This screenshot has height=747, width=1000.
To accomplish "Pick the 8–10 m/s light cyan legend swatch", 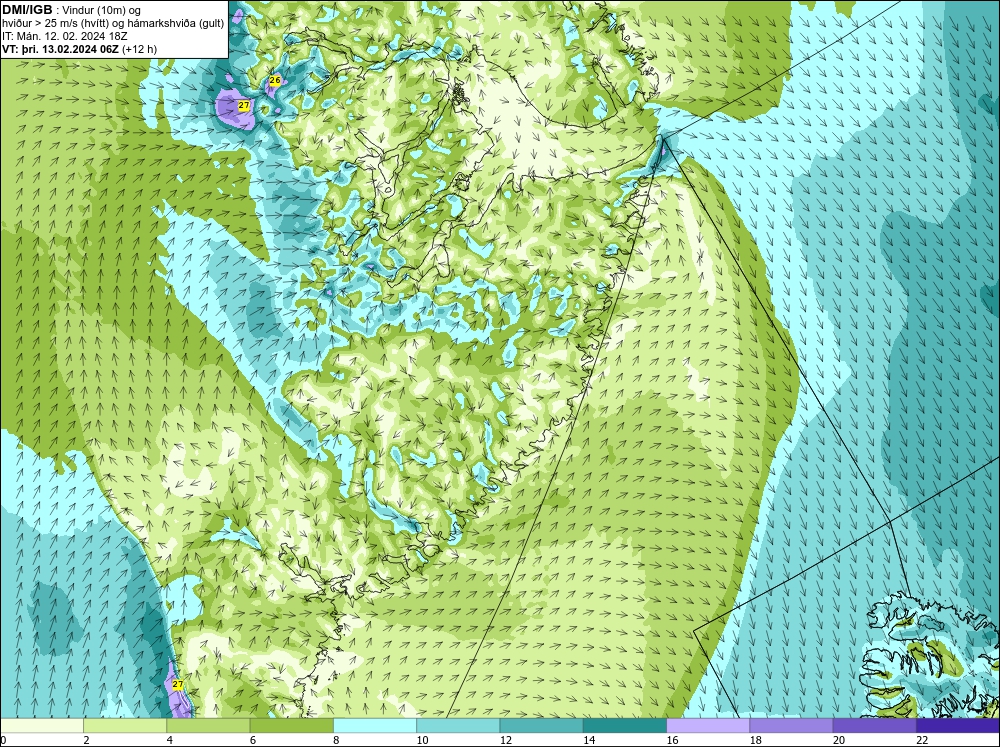I will [x=375, y=726].
